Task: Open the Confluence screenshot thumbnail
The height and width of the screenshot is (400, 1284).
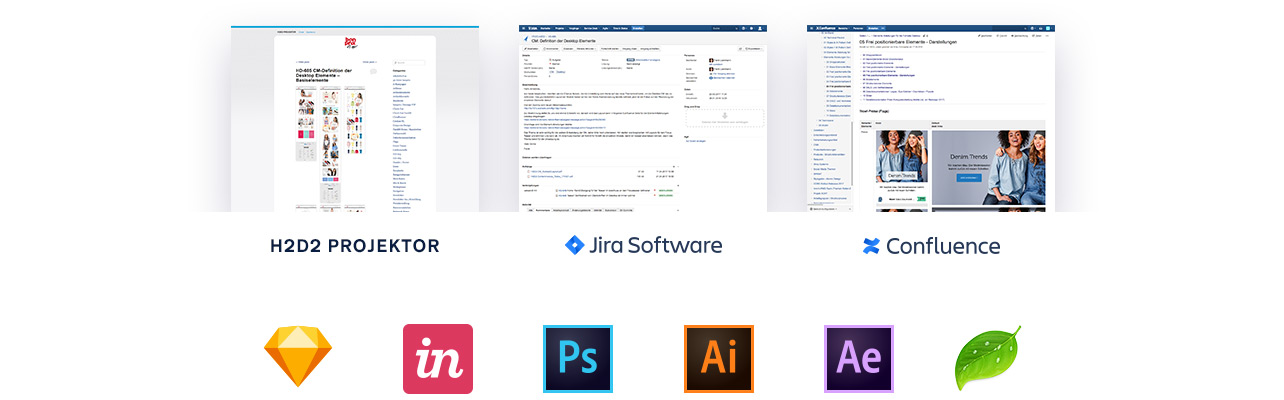Action: pyautogui.click(x=931, y=119)
